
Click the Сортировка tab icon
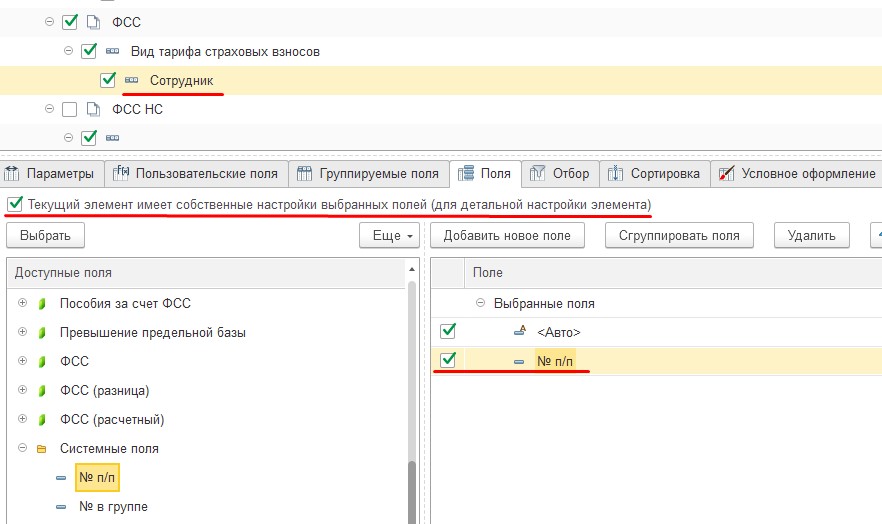point(615,173)
